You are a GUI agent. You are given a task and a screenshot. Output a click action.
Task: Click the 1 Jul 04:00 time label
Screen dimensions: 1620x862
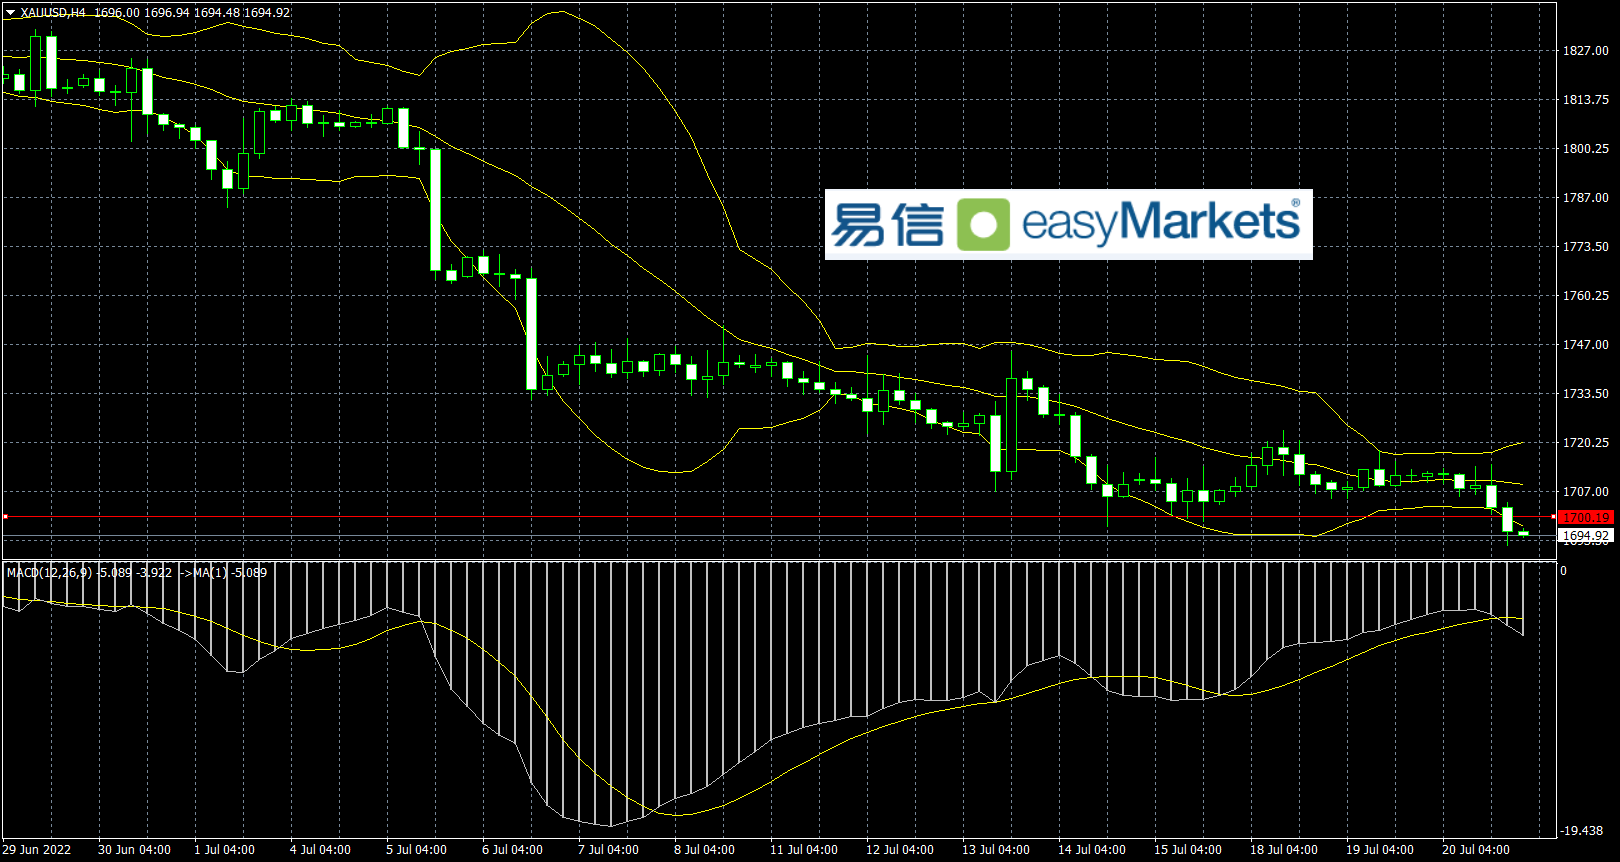224,850
